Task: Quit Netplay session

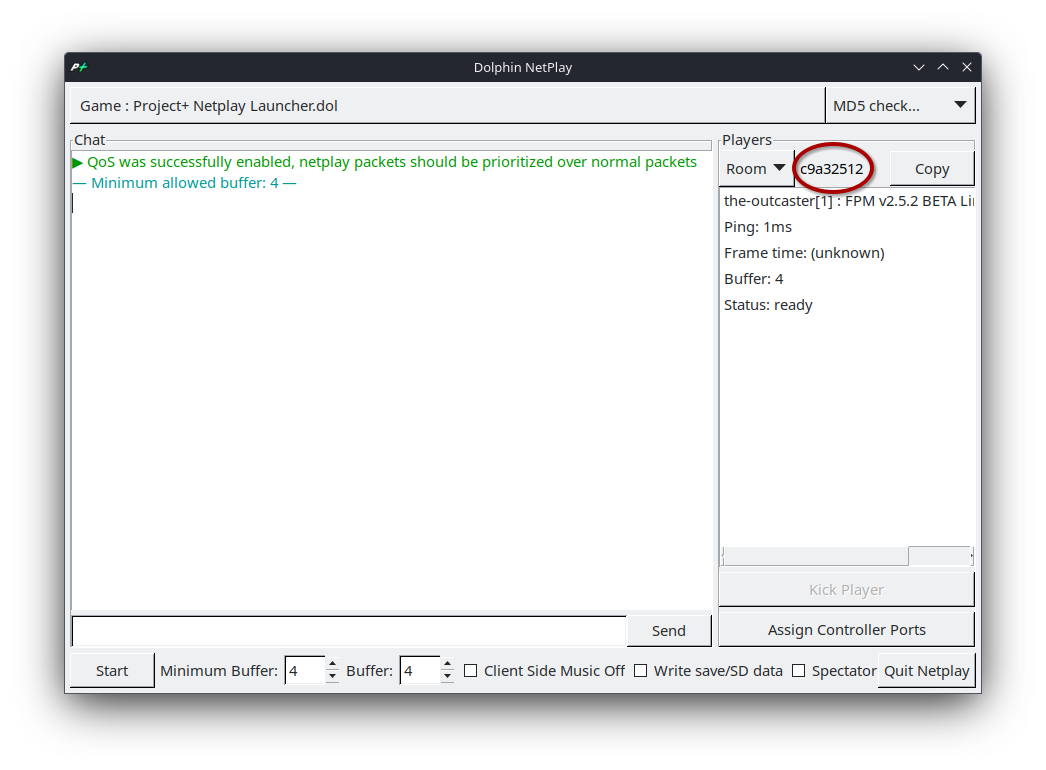Action: pos(927,671)
